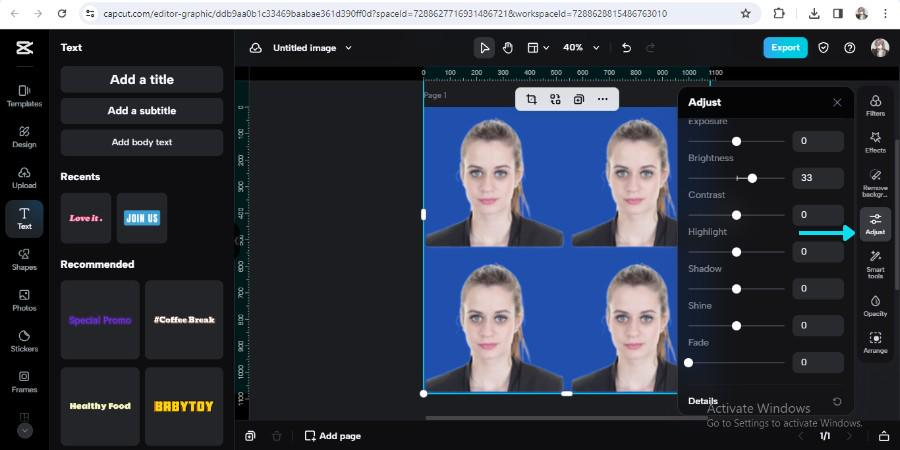Choose the 'Healthy Food' text preset
The width and height of the screenshot is (900, 450).
click(100, 406)
